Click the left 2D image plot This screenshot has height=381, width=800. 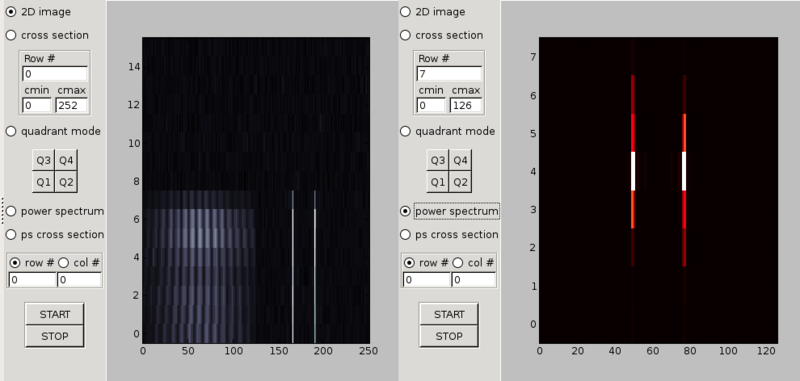pyautogui.click(x=256, y=190)
